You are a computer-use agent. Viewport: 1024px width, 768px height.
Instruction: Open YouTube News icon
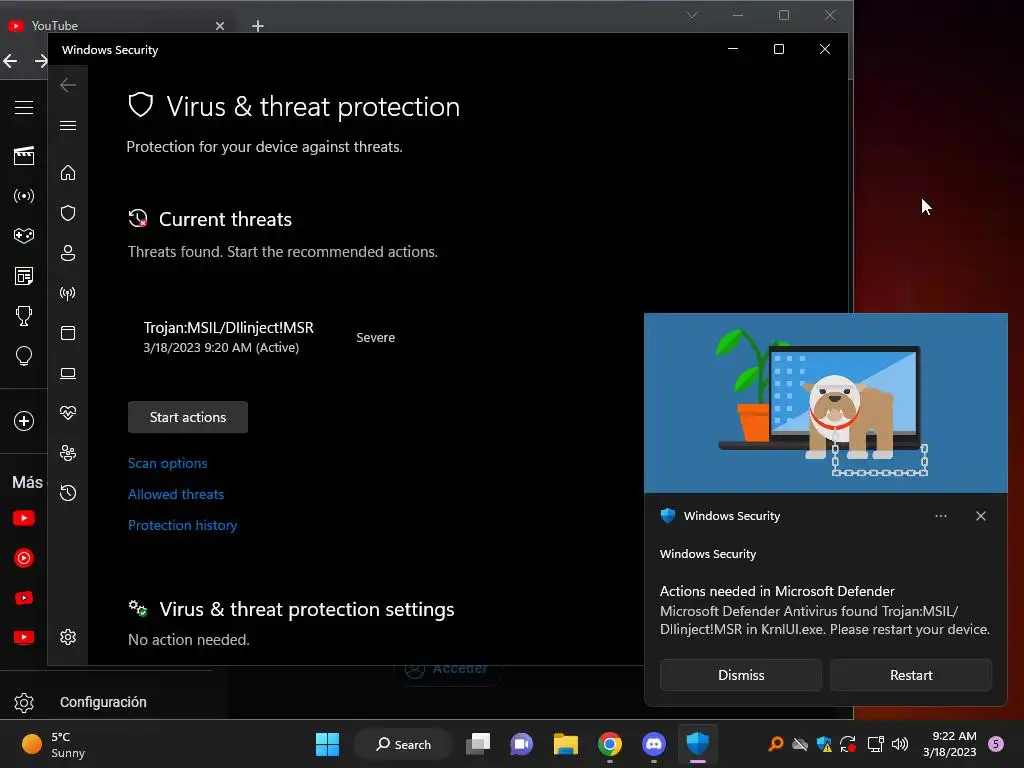coord(24,276)
